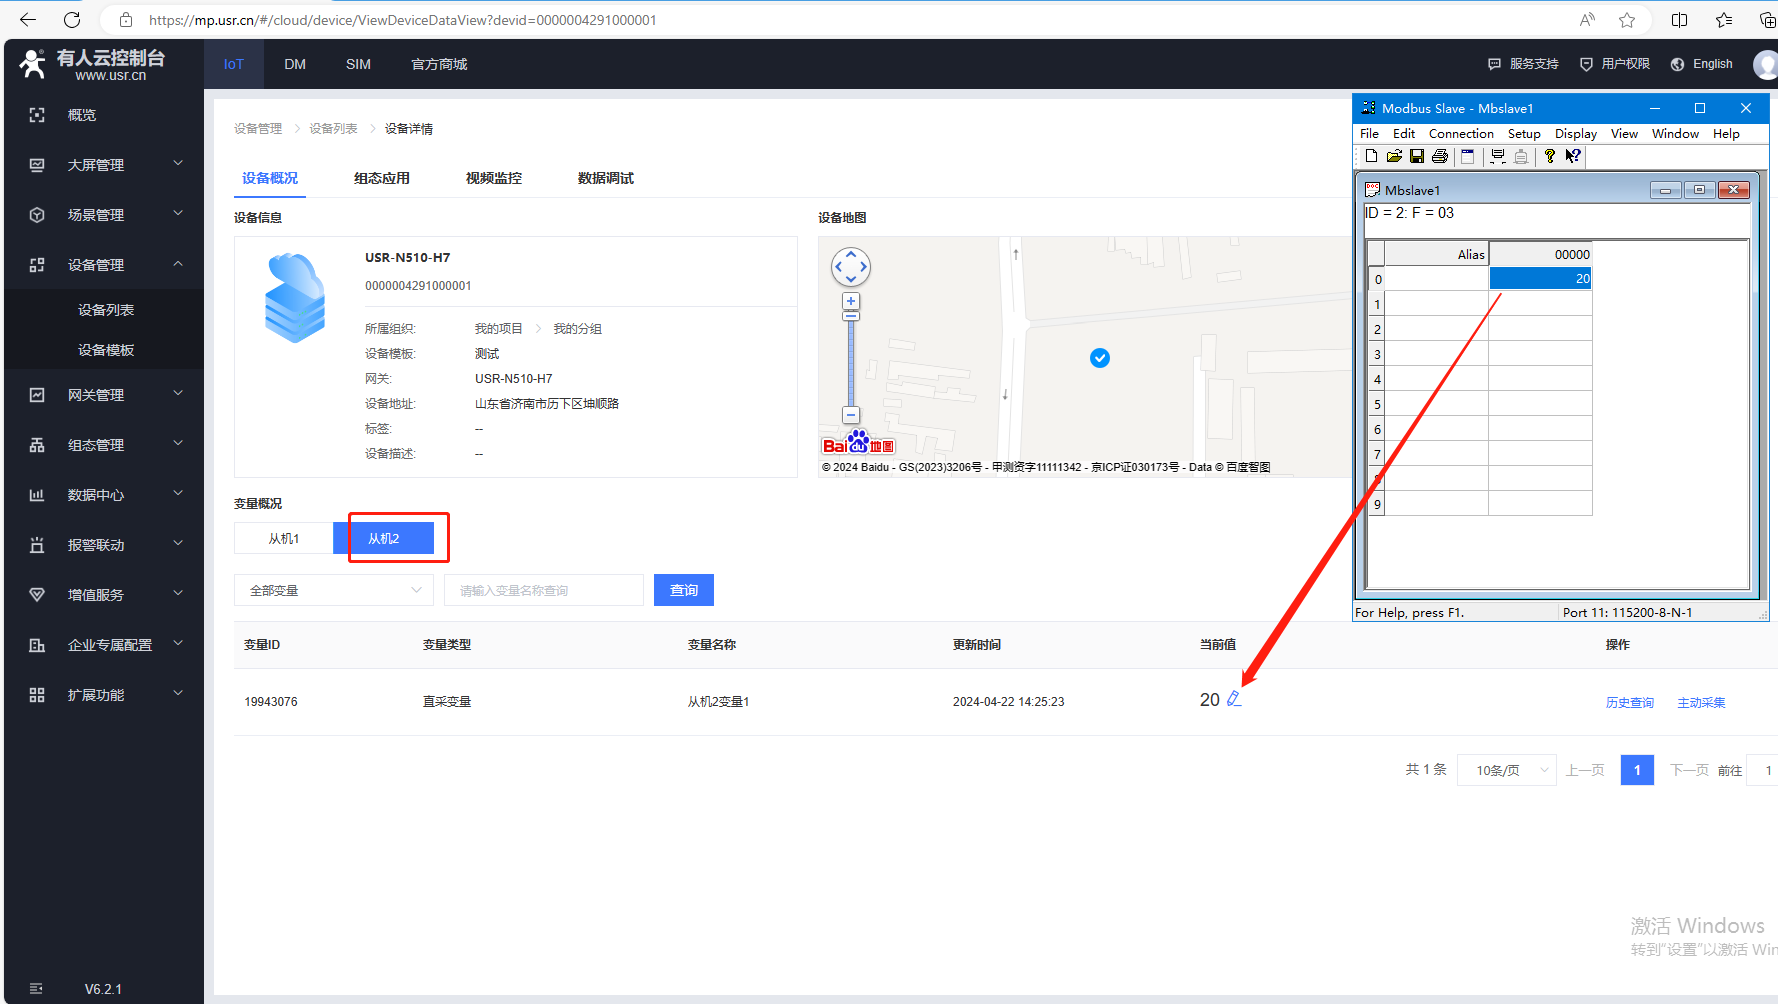This screenshot has width=1778, height=1004.
Task: Open the Connection menu in Modbus Slave
Action: tap(1460, 134)
